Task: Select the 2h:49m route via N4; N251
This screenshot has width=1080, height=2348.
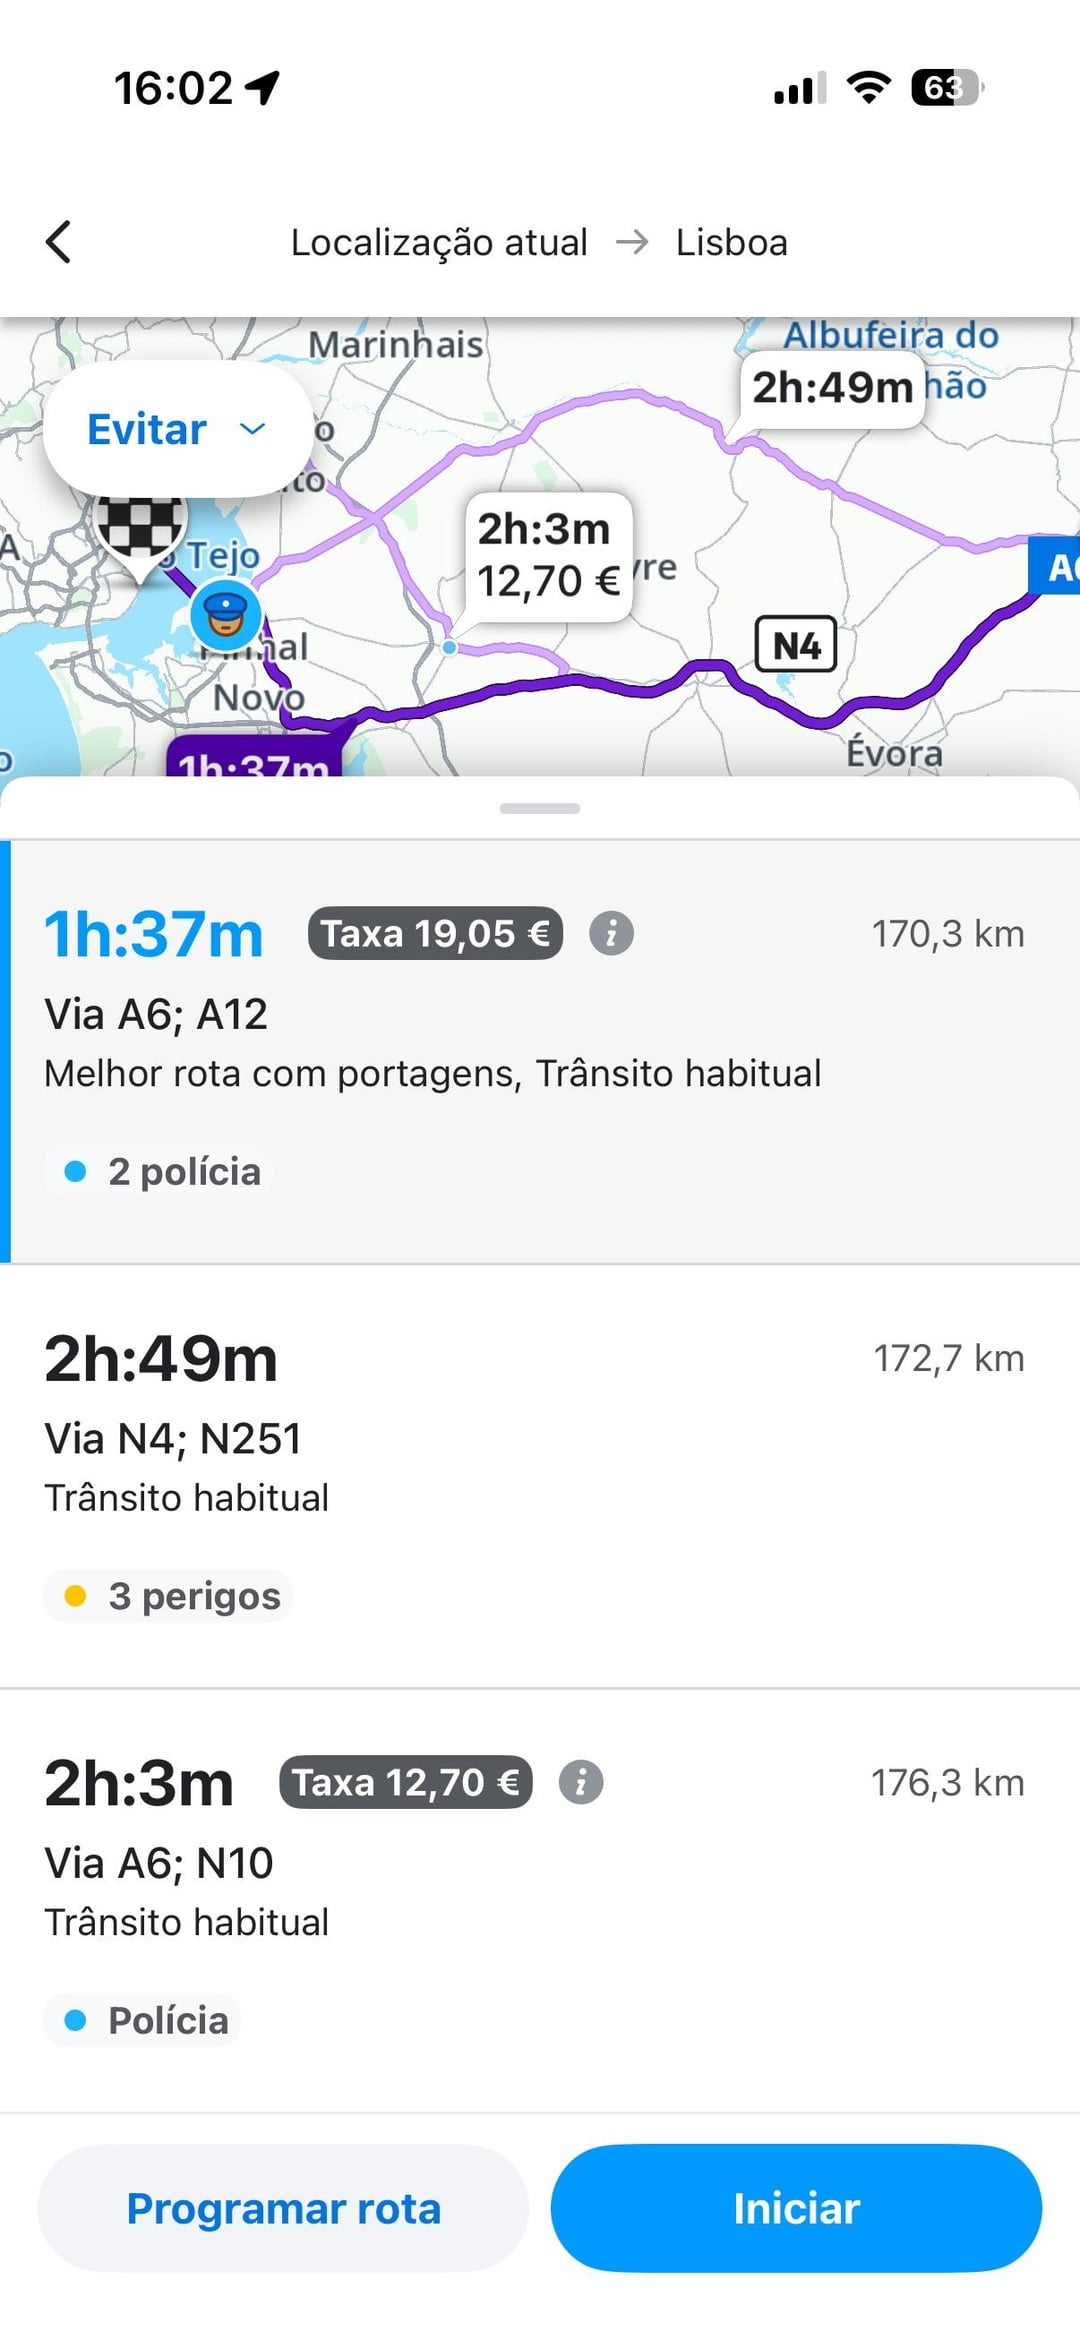Action: 540,1475
